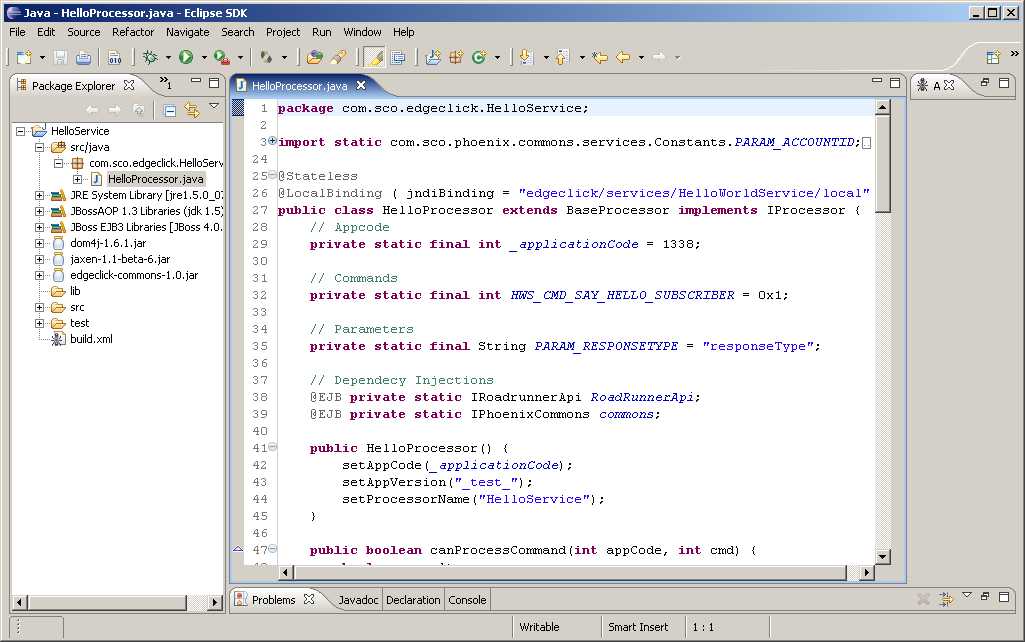Open the File menu
Viewport: 1025px width, 642px height.
(x=17, y=32)
